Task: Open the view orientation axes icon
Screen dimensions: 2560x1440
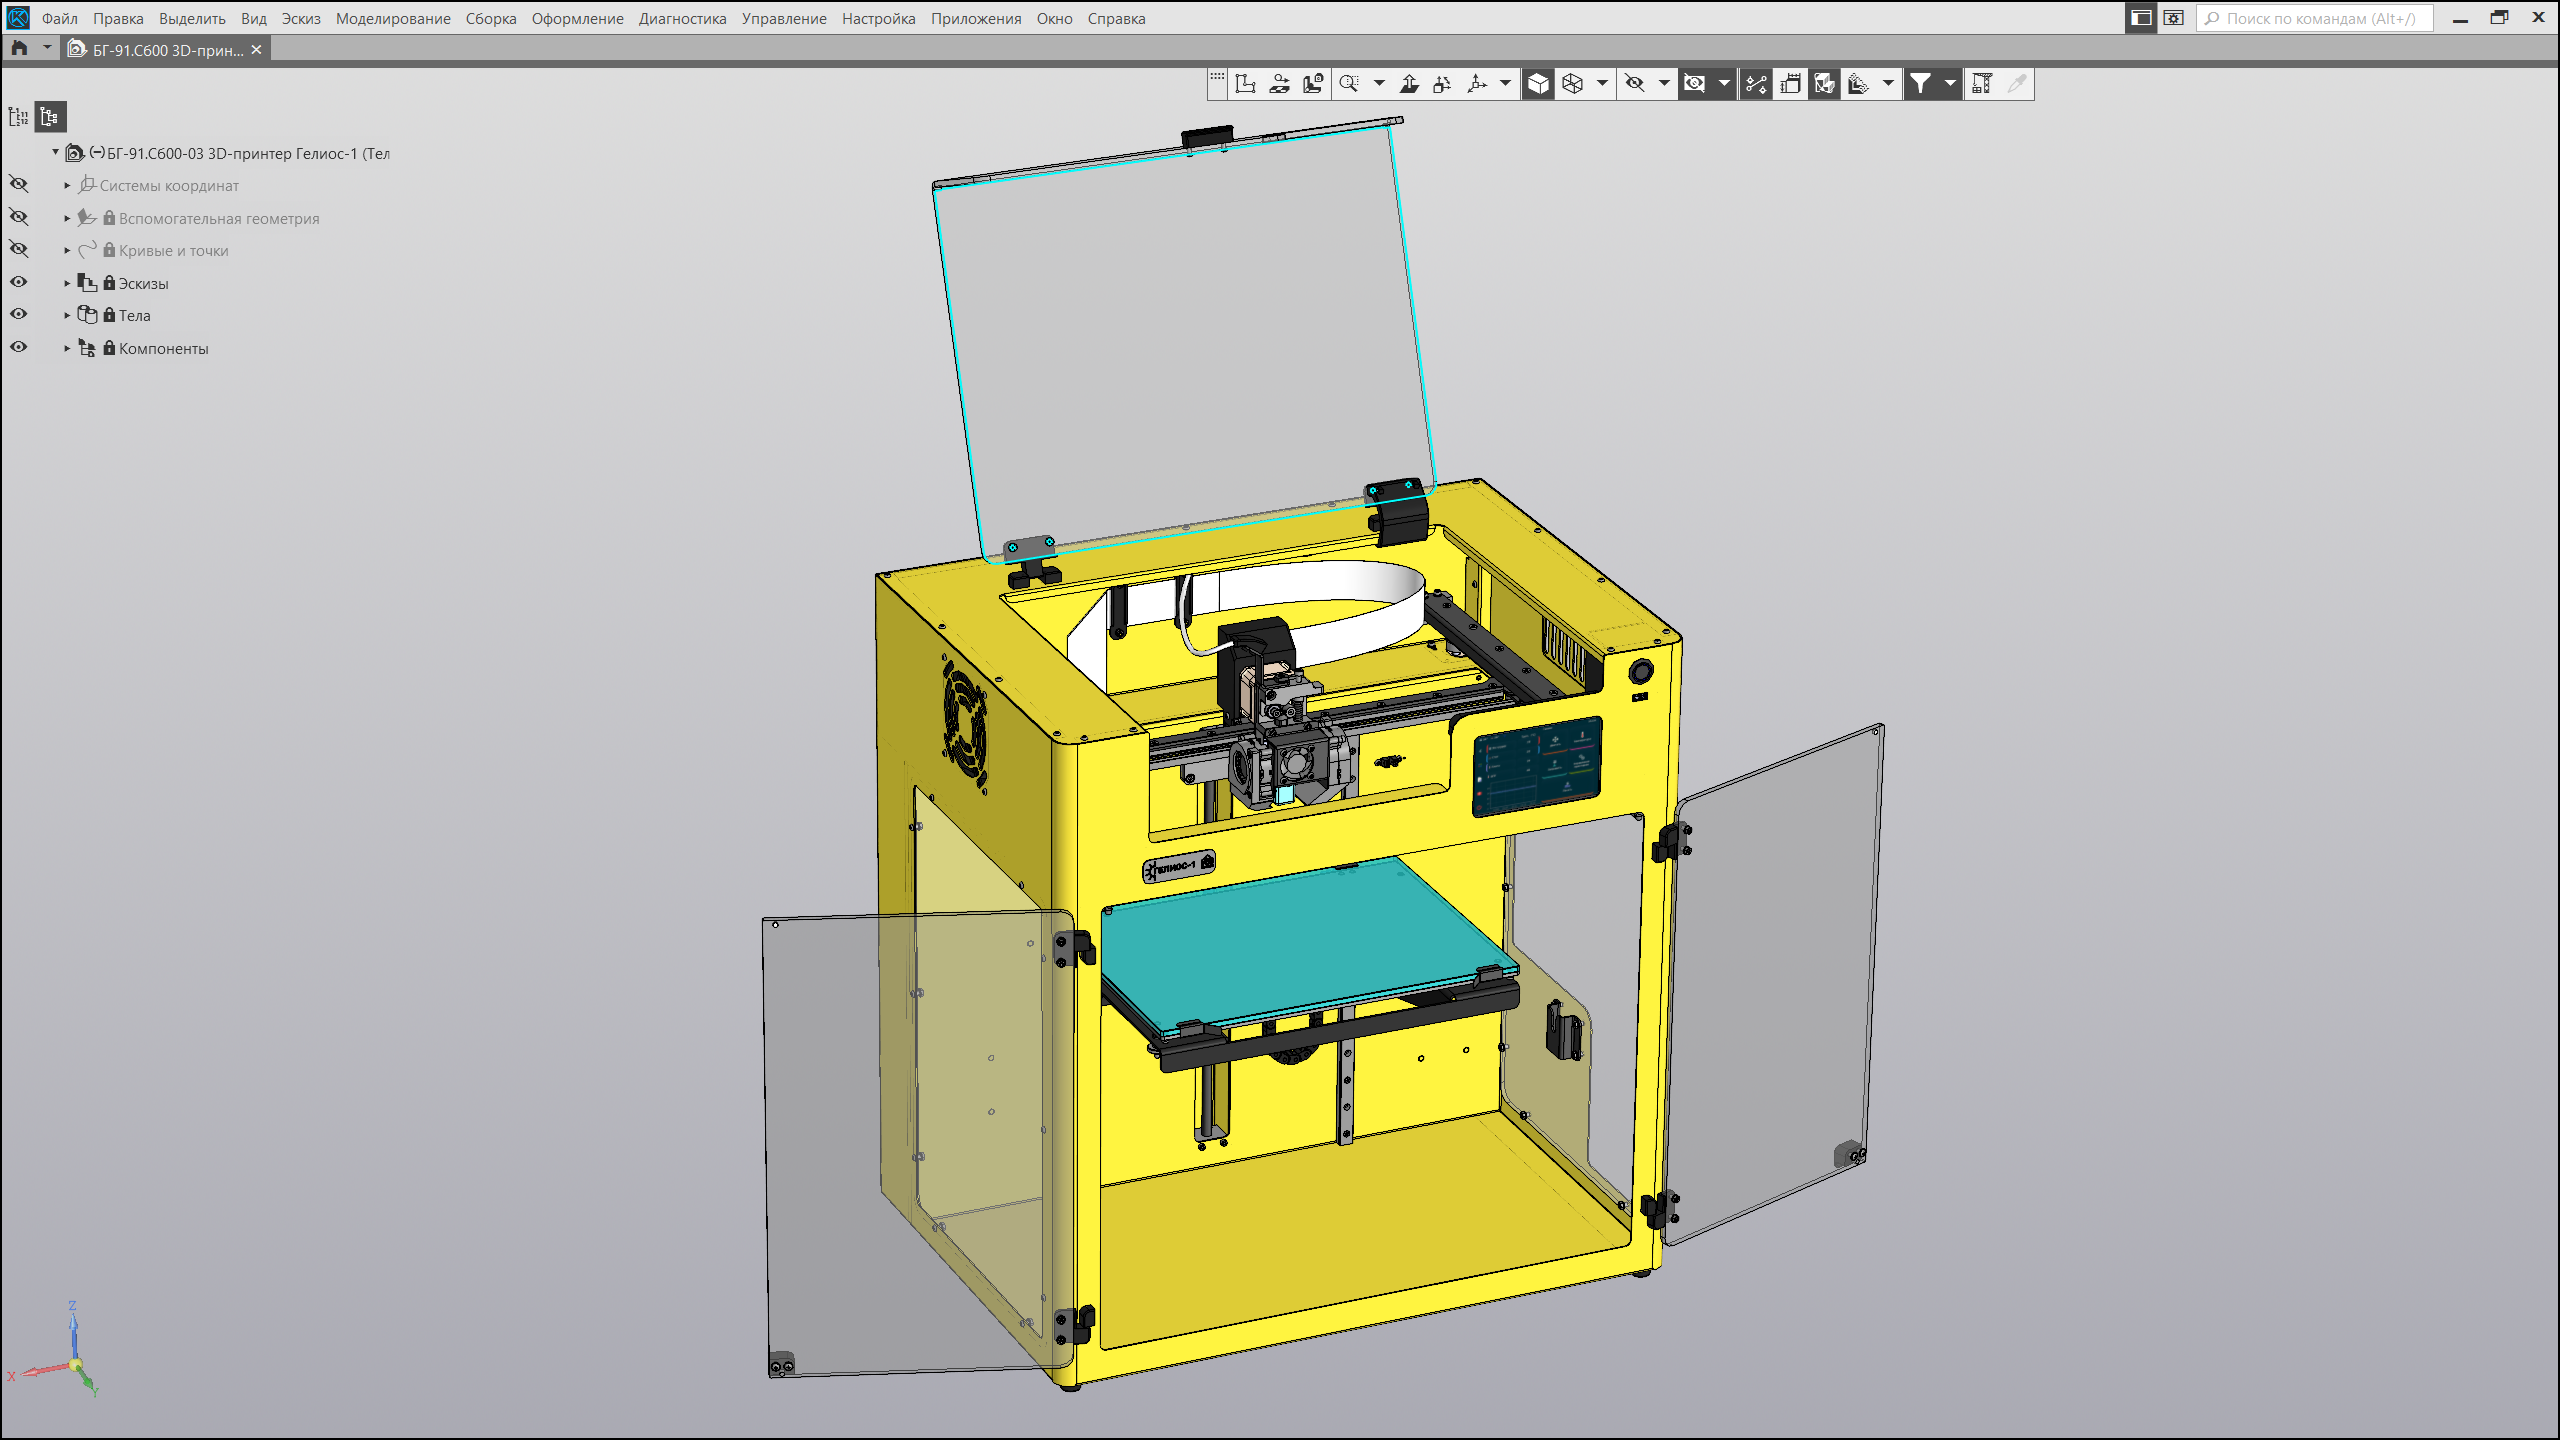Action: tap(1477, 84)
